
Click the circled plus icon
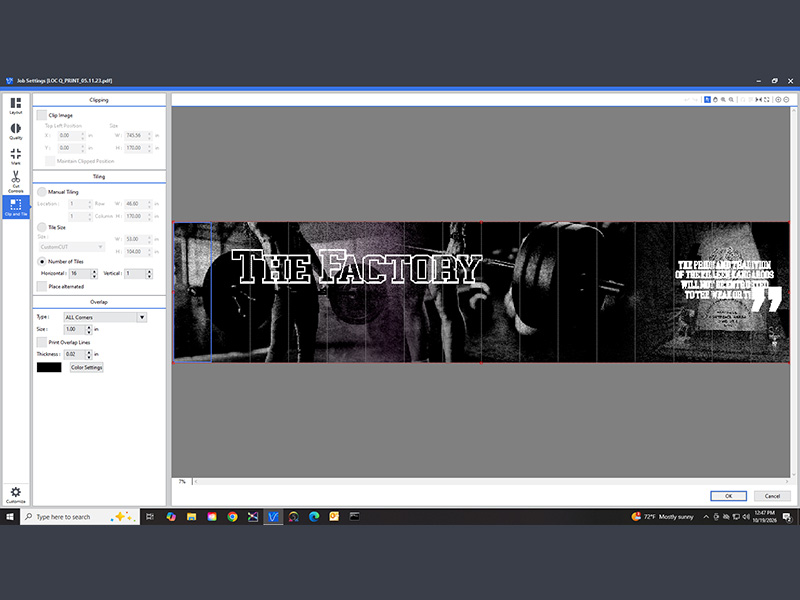tap(778, 99)
